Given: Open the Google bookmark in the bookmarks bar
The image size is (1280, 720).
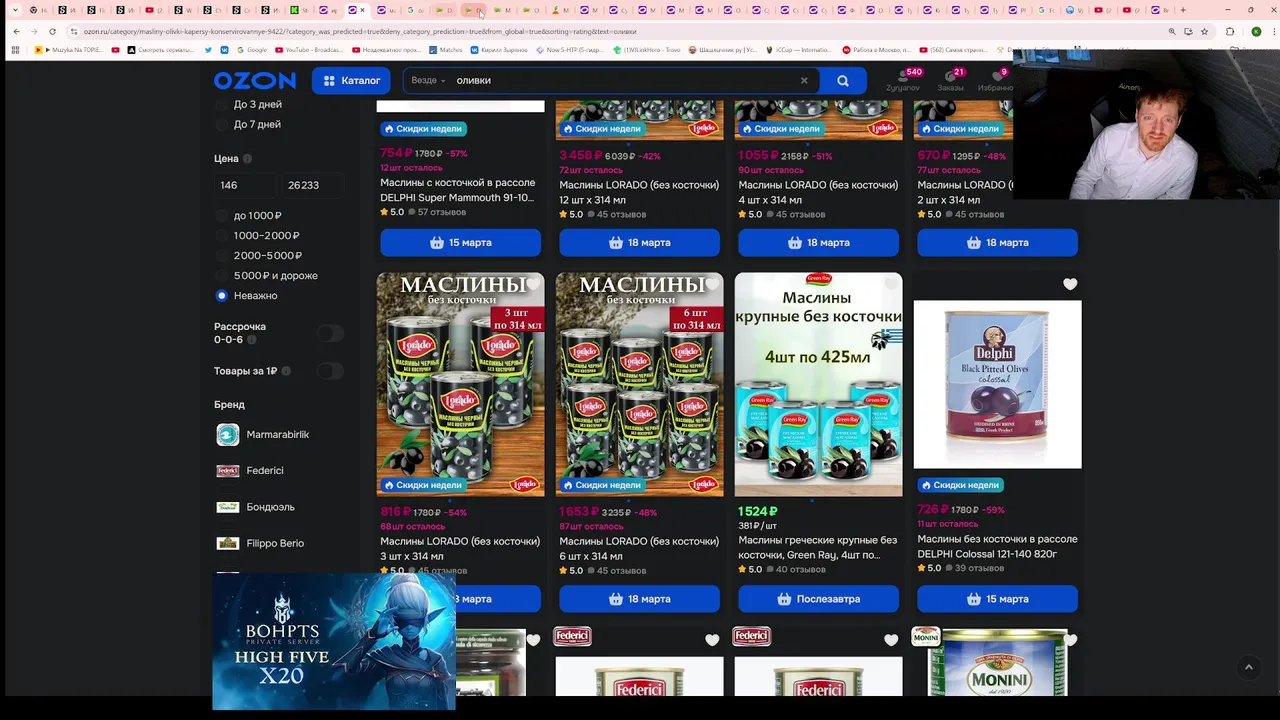Looking at the screenshot, I should (x=251, y=49).
